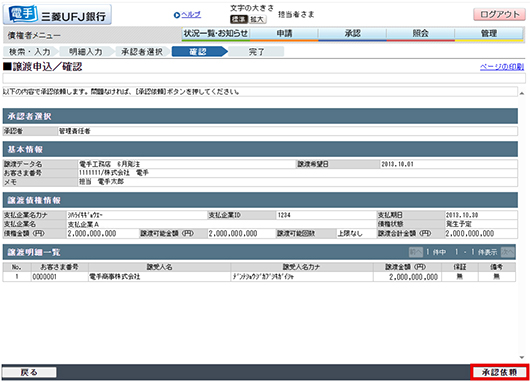
Task: Click the 戻る button
Action: point(29,372)
